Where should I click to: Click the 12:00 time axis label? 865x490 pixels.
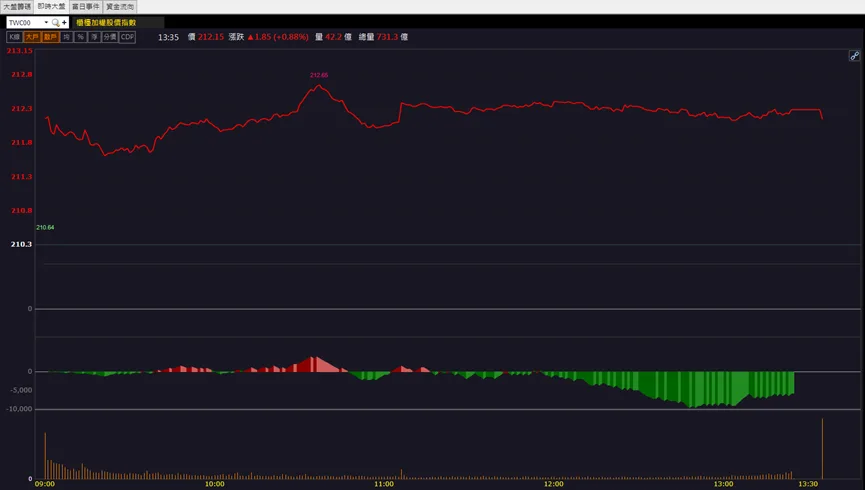pos(554,484)
